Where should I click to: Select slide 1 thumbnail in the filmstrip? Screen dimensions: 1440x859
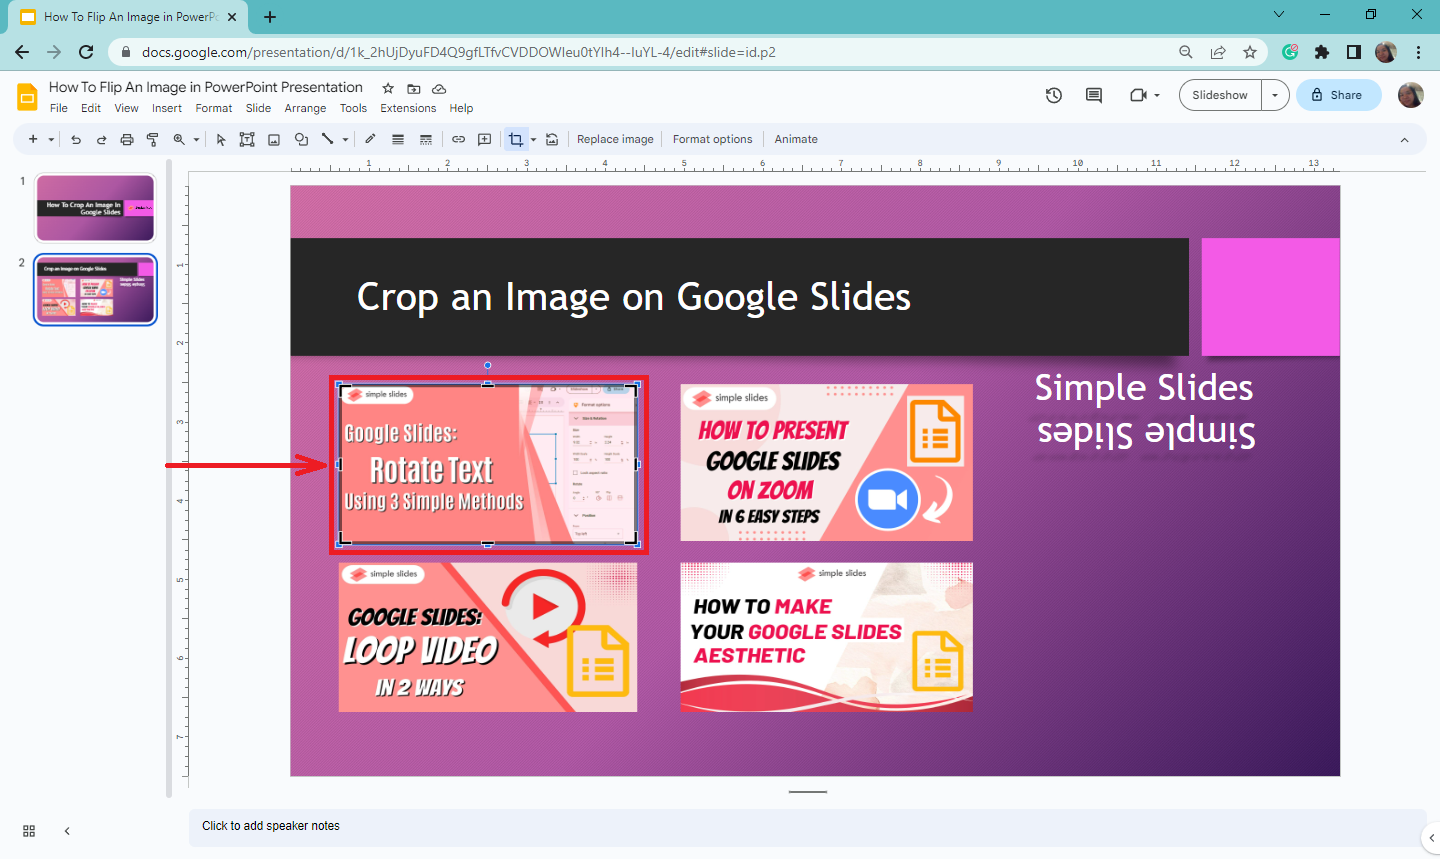click(x=95, y=207)
